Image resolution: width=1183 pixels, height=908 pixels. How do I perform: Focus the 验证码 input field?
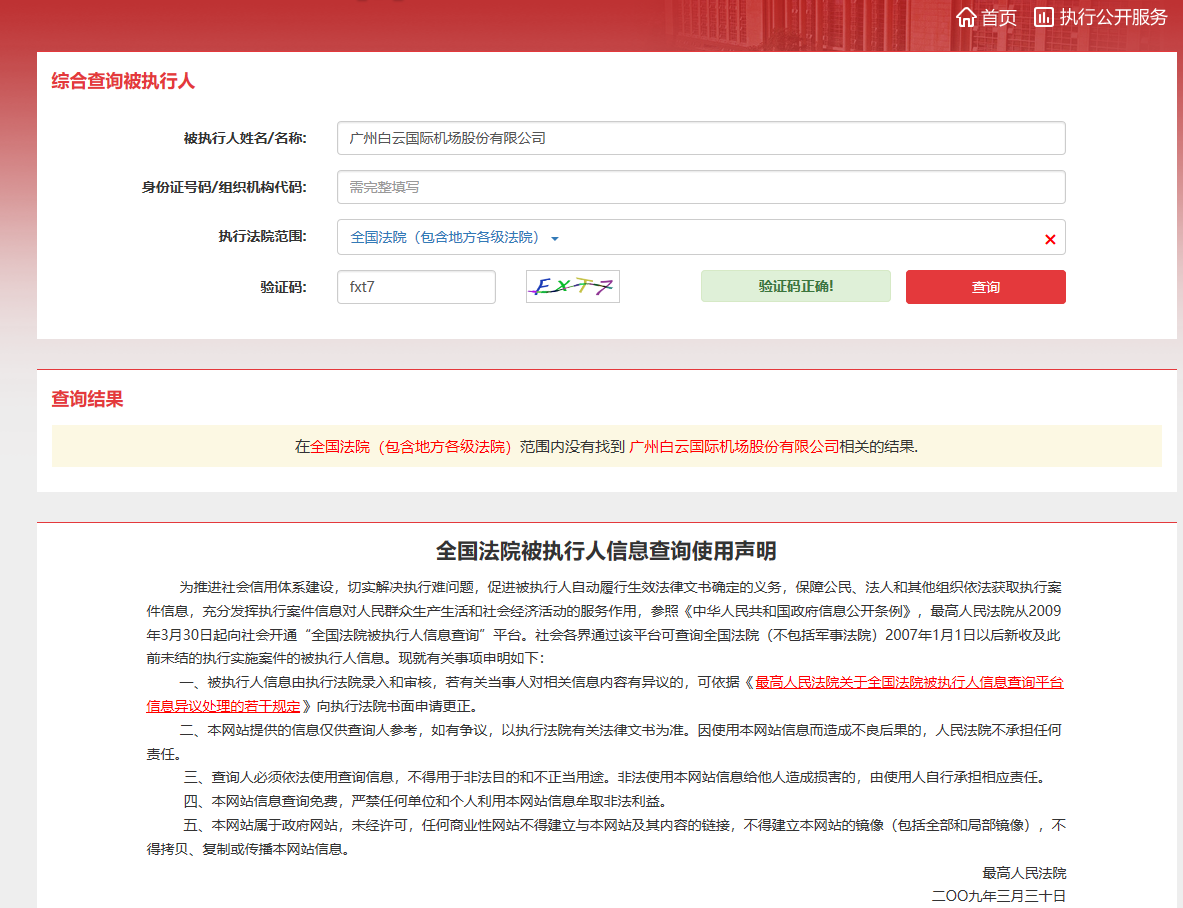(416, 287)
